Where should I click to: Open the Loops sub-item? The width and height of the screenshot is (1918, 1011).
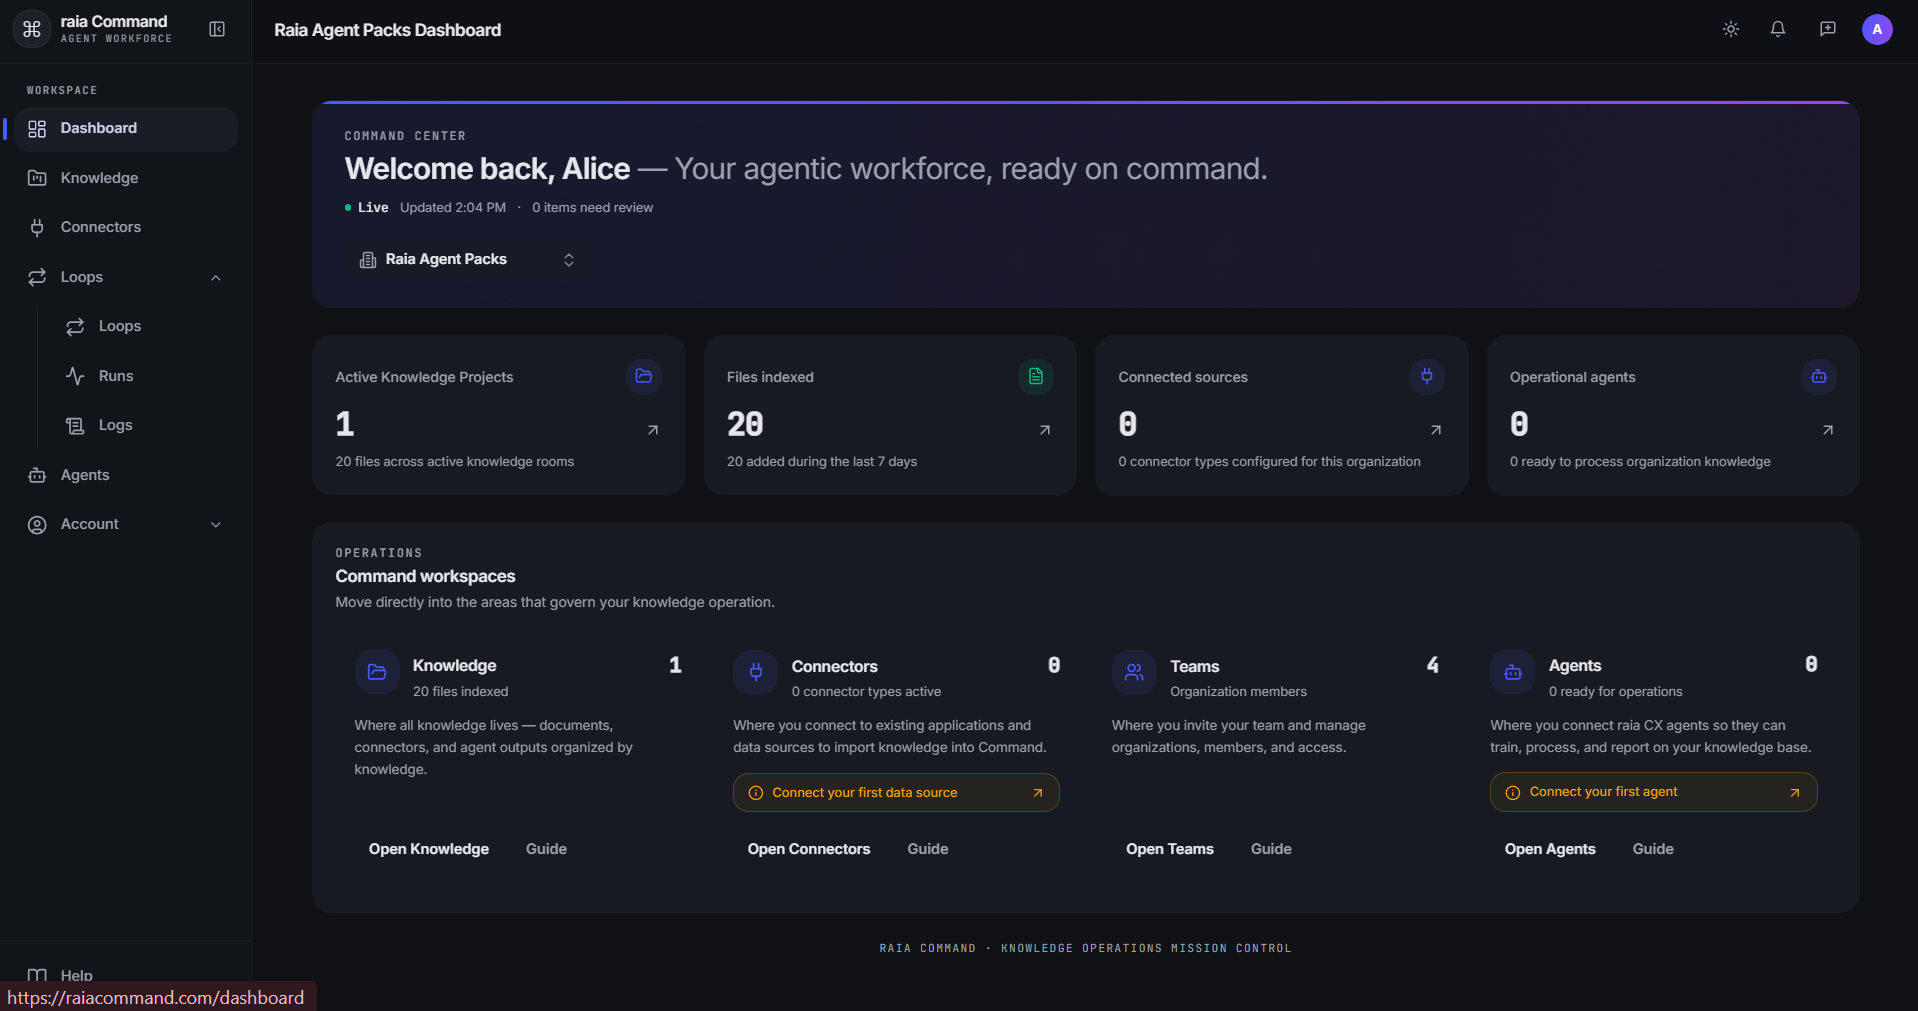click(145, 326)
